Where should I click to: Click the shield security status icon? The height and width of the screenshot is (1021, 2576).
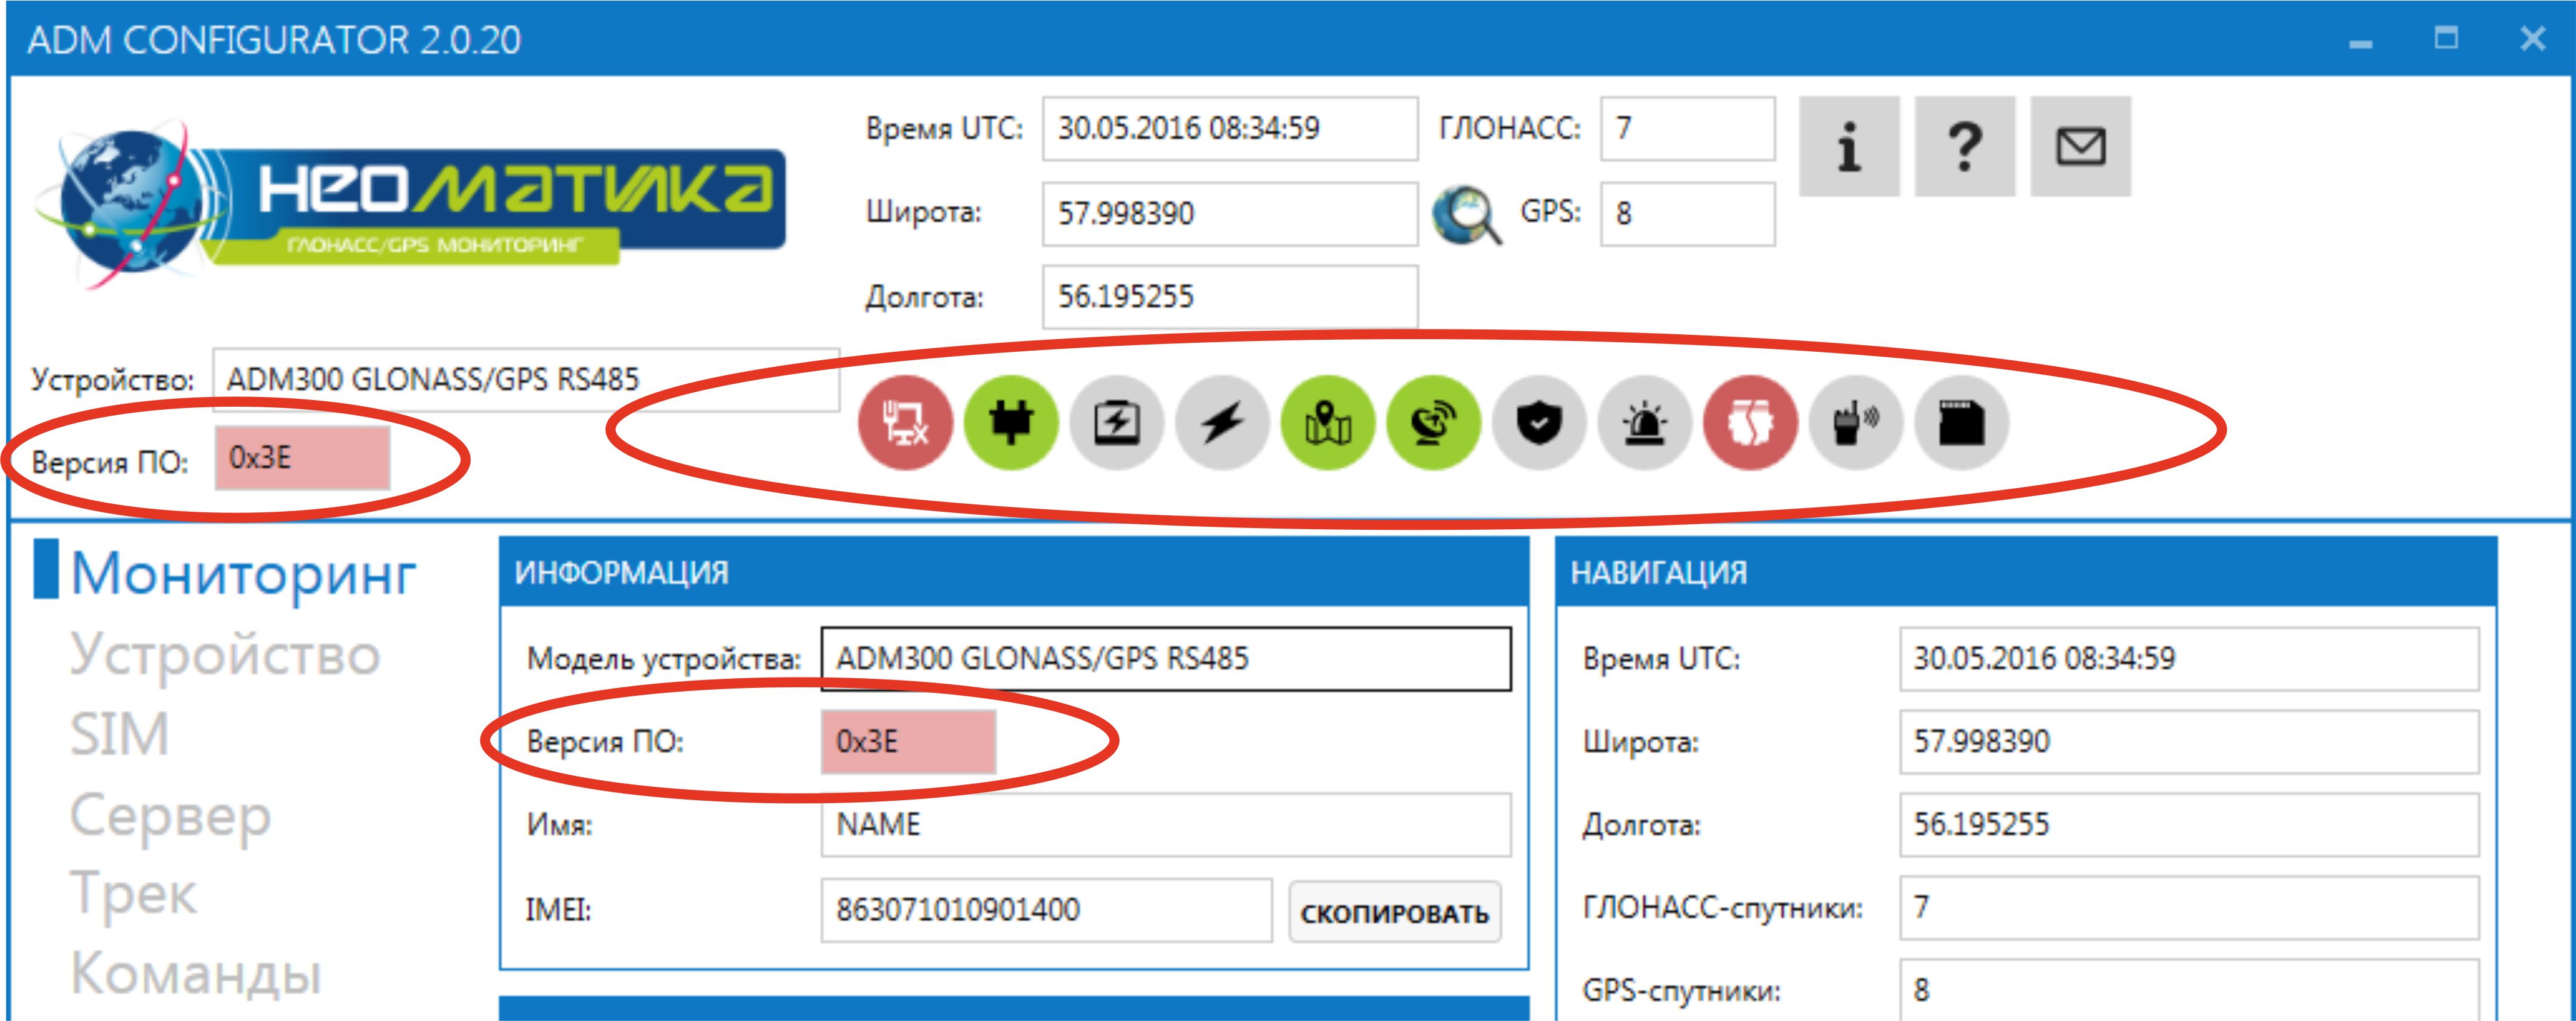click(x=1539, y=423)
